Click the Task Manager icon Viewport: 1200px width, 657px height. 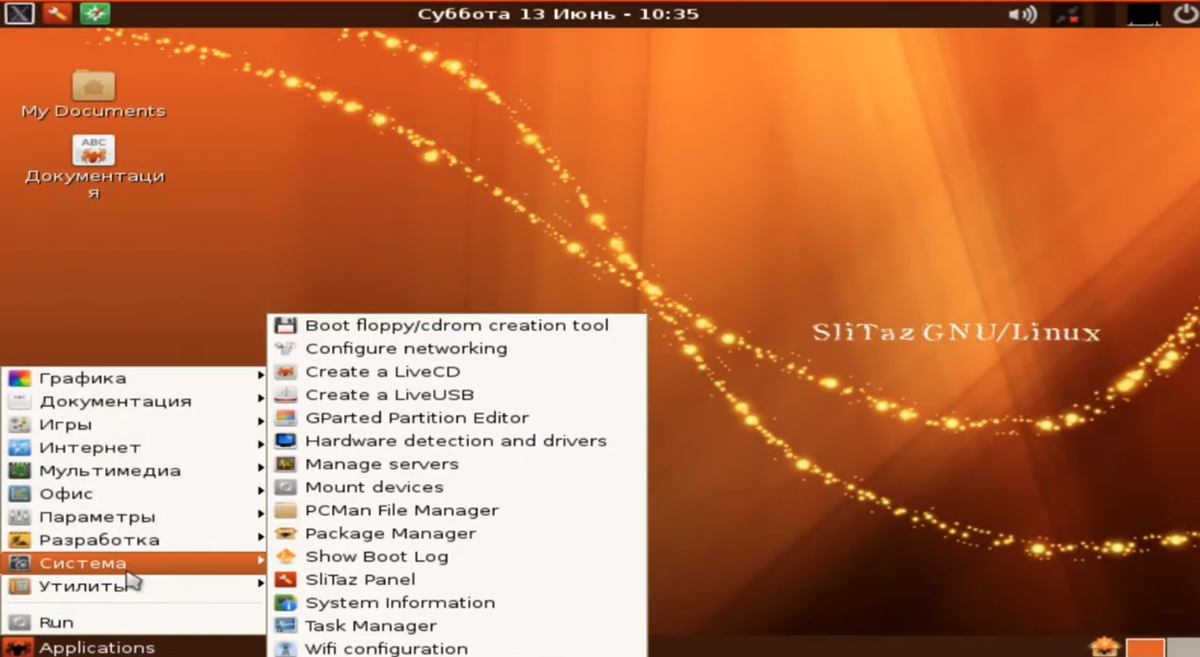click(286, 625)
